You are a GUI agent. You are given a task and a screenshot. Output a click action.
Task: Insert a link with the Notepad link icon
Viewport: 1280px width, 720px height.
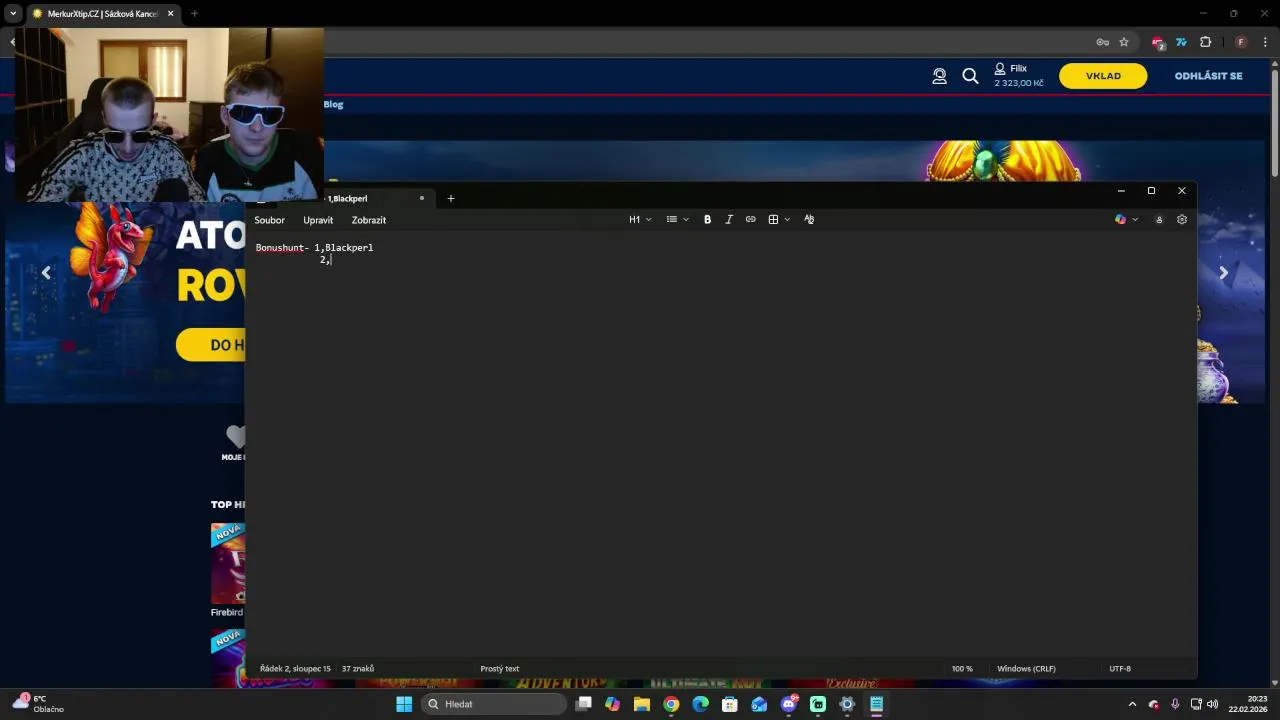(751, 219)
